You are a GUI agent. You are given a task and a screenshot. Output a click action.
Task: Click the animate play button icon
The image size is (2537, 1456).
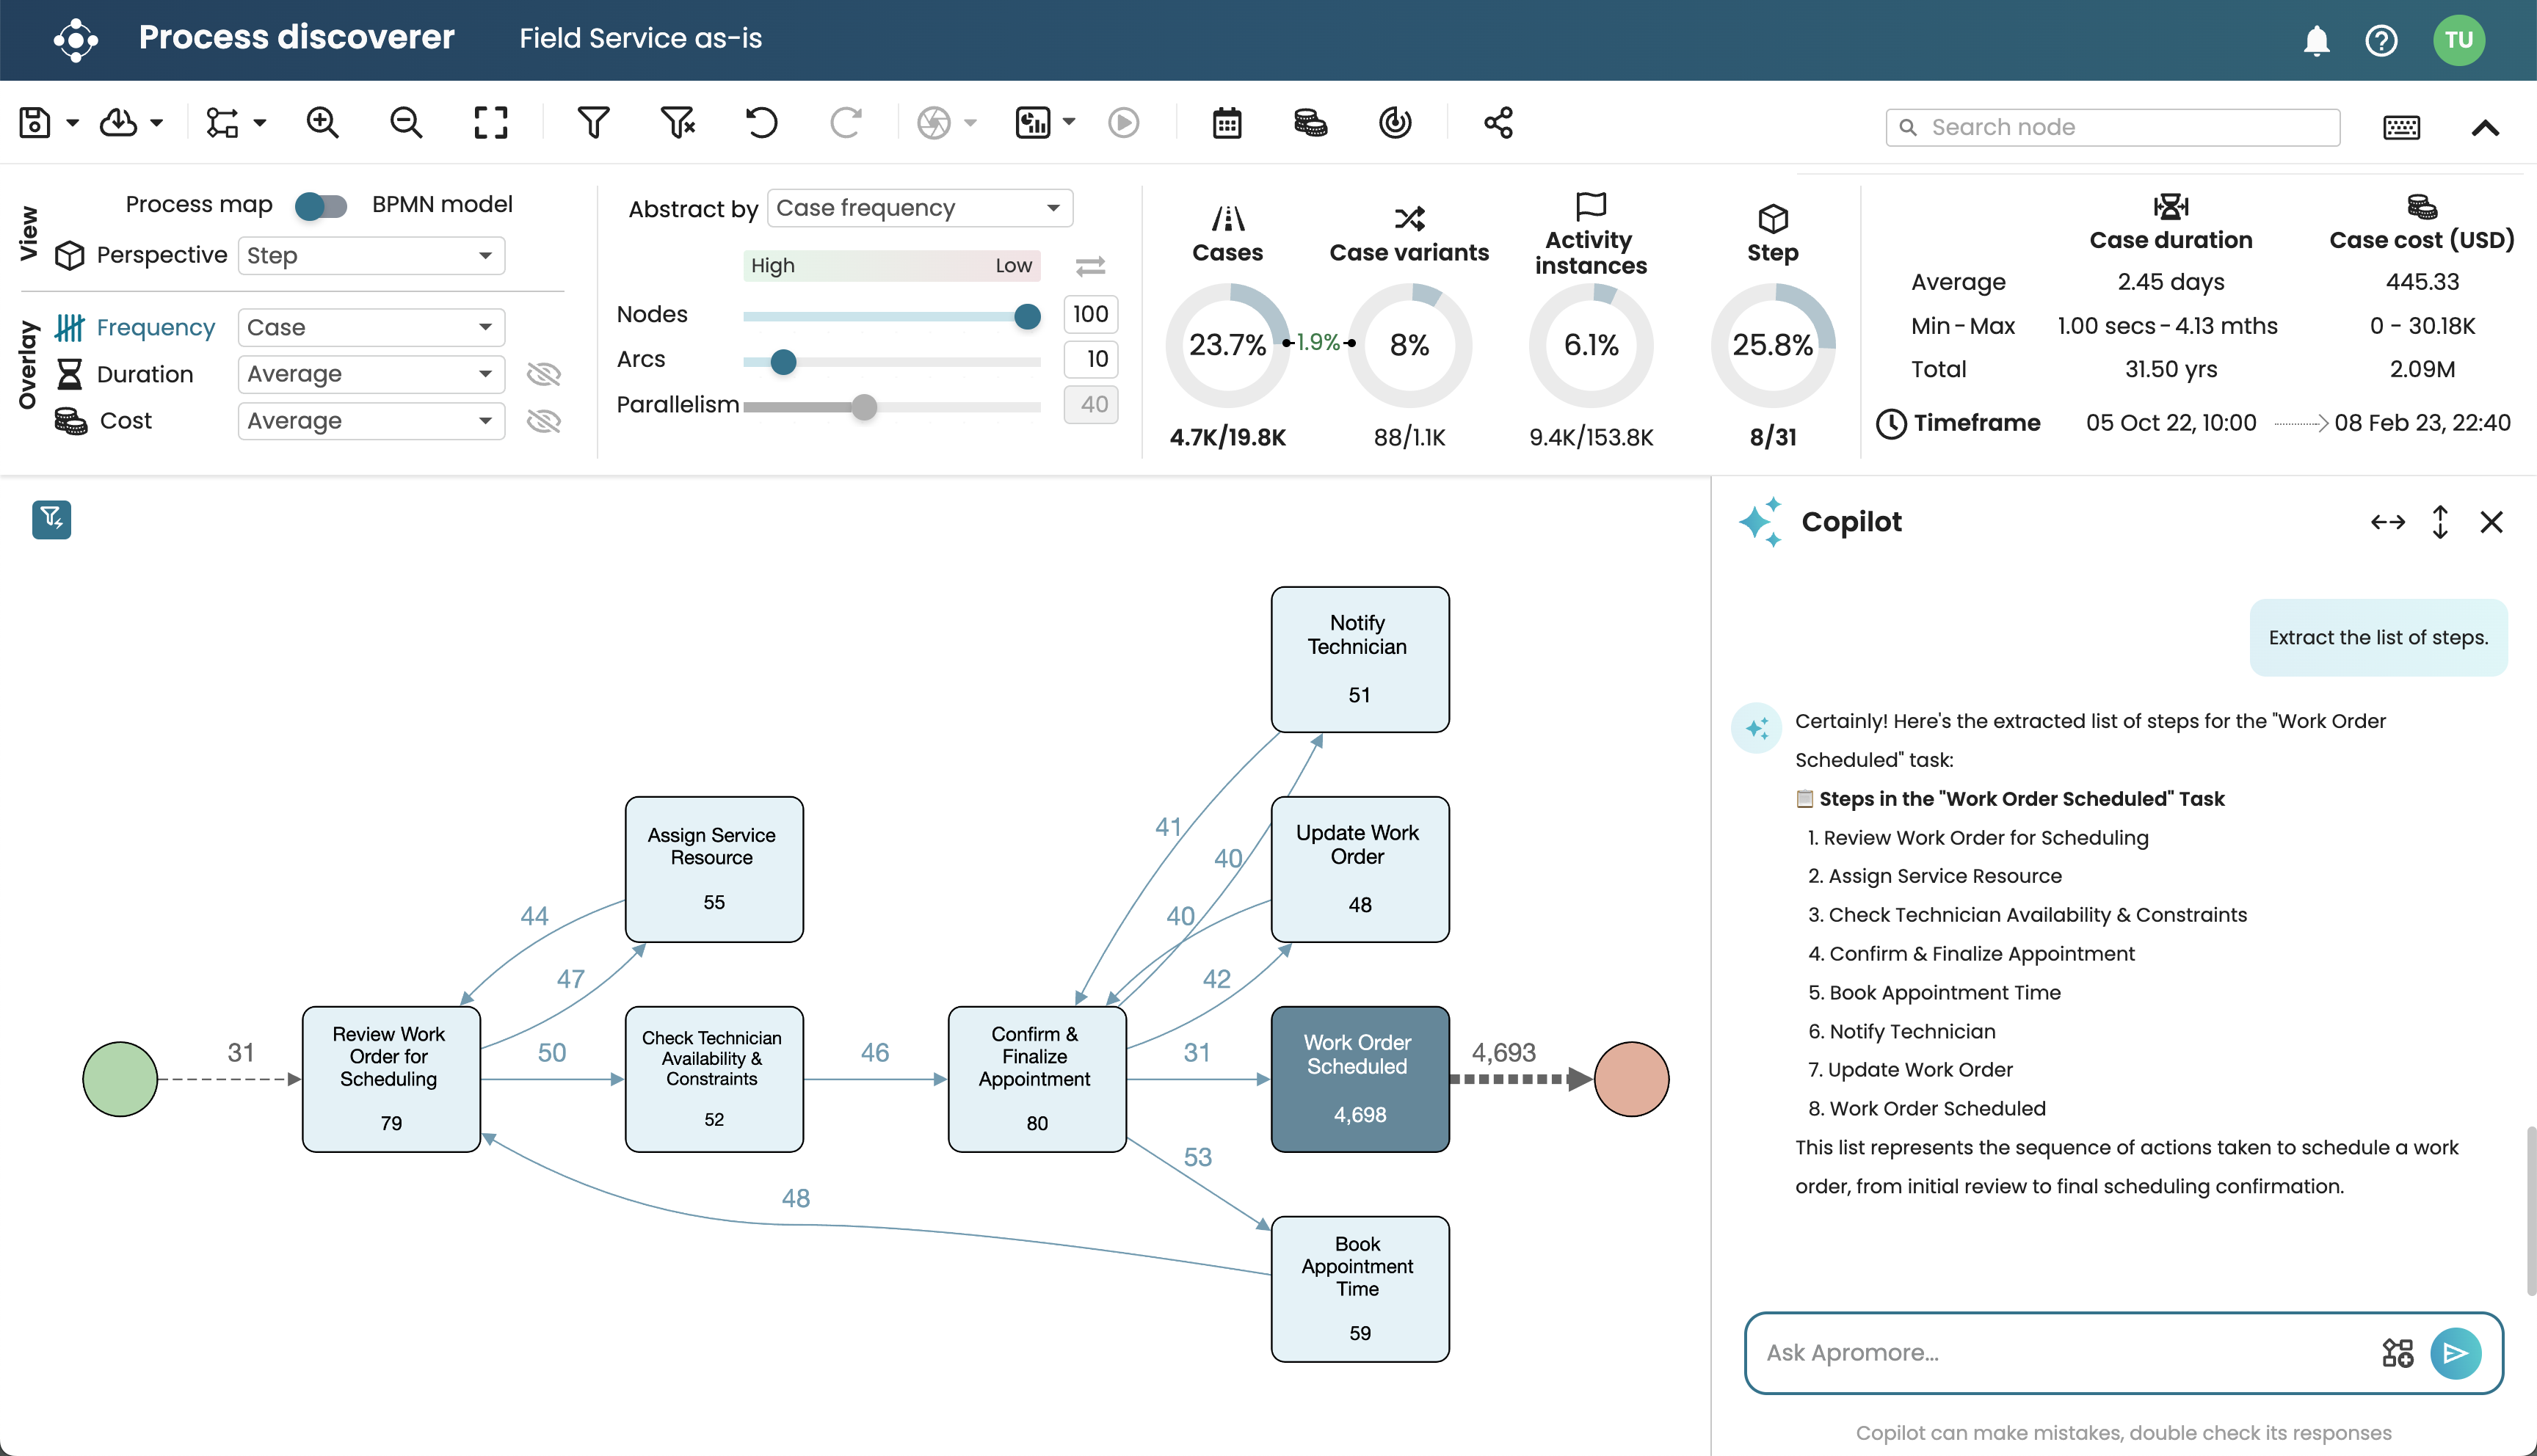click(x=1123, y=123)
